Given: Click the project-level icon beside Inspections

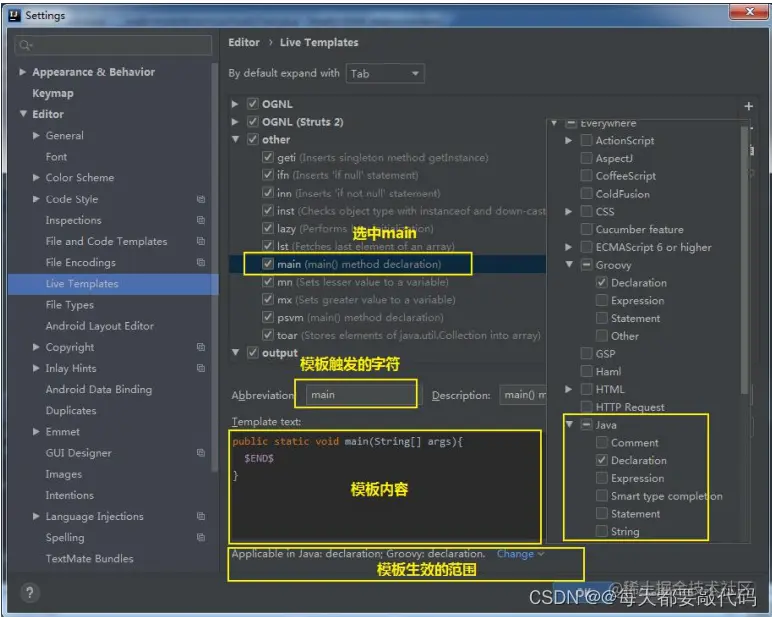Looking at the screenshot, I should click(201, 220).
